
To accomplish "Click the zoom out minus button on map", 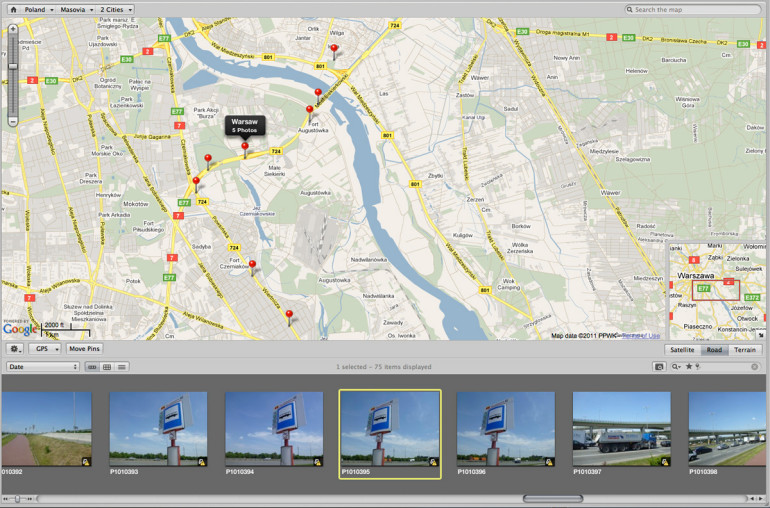I will pos(13,120).
